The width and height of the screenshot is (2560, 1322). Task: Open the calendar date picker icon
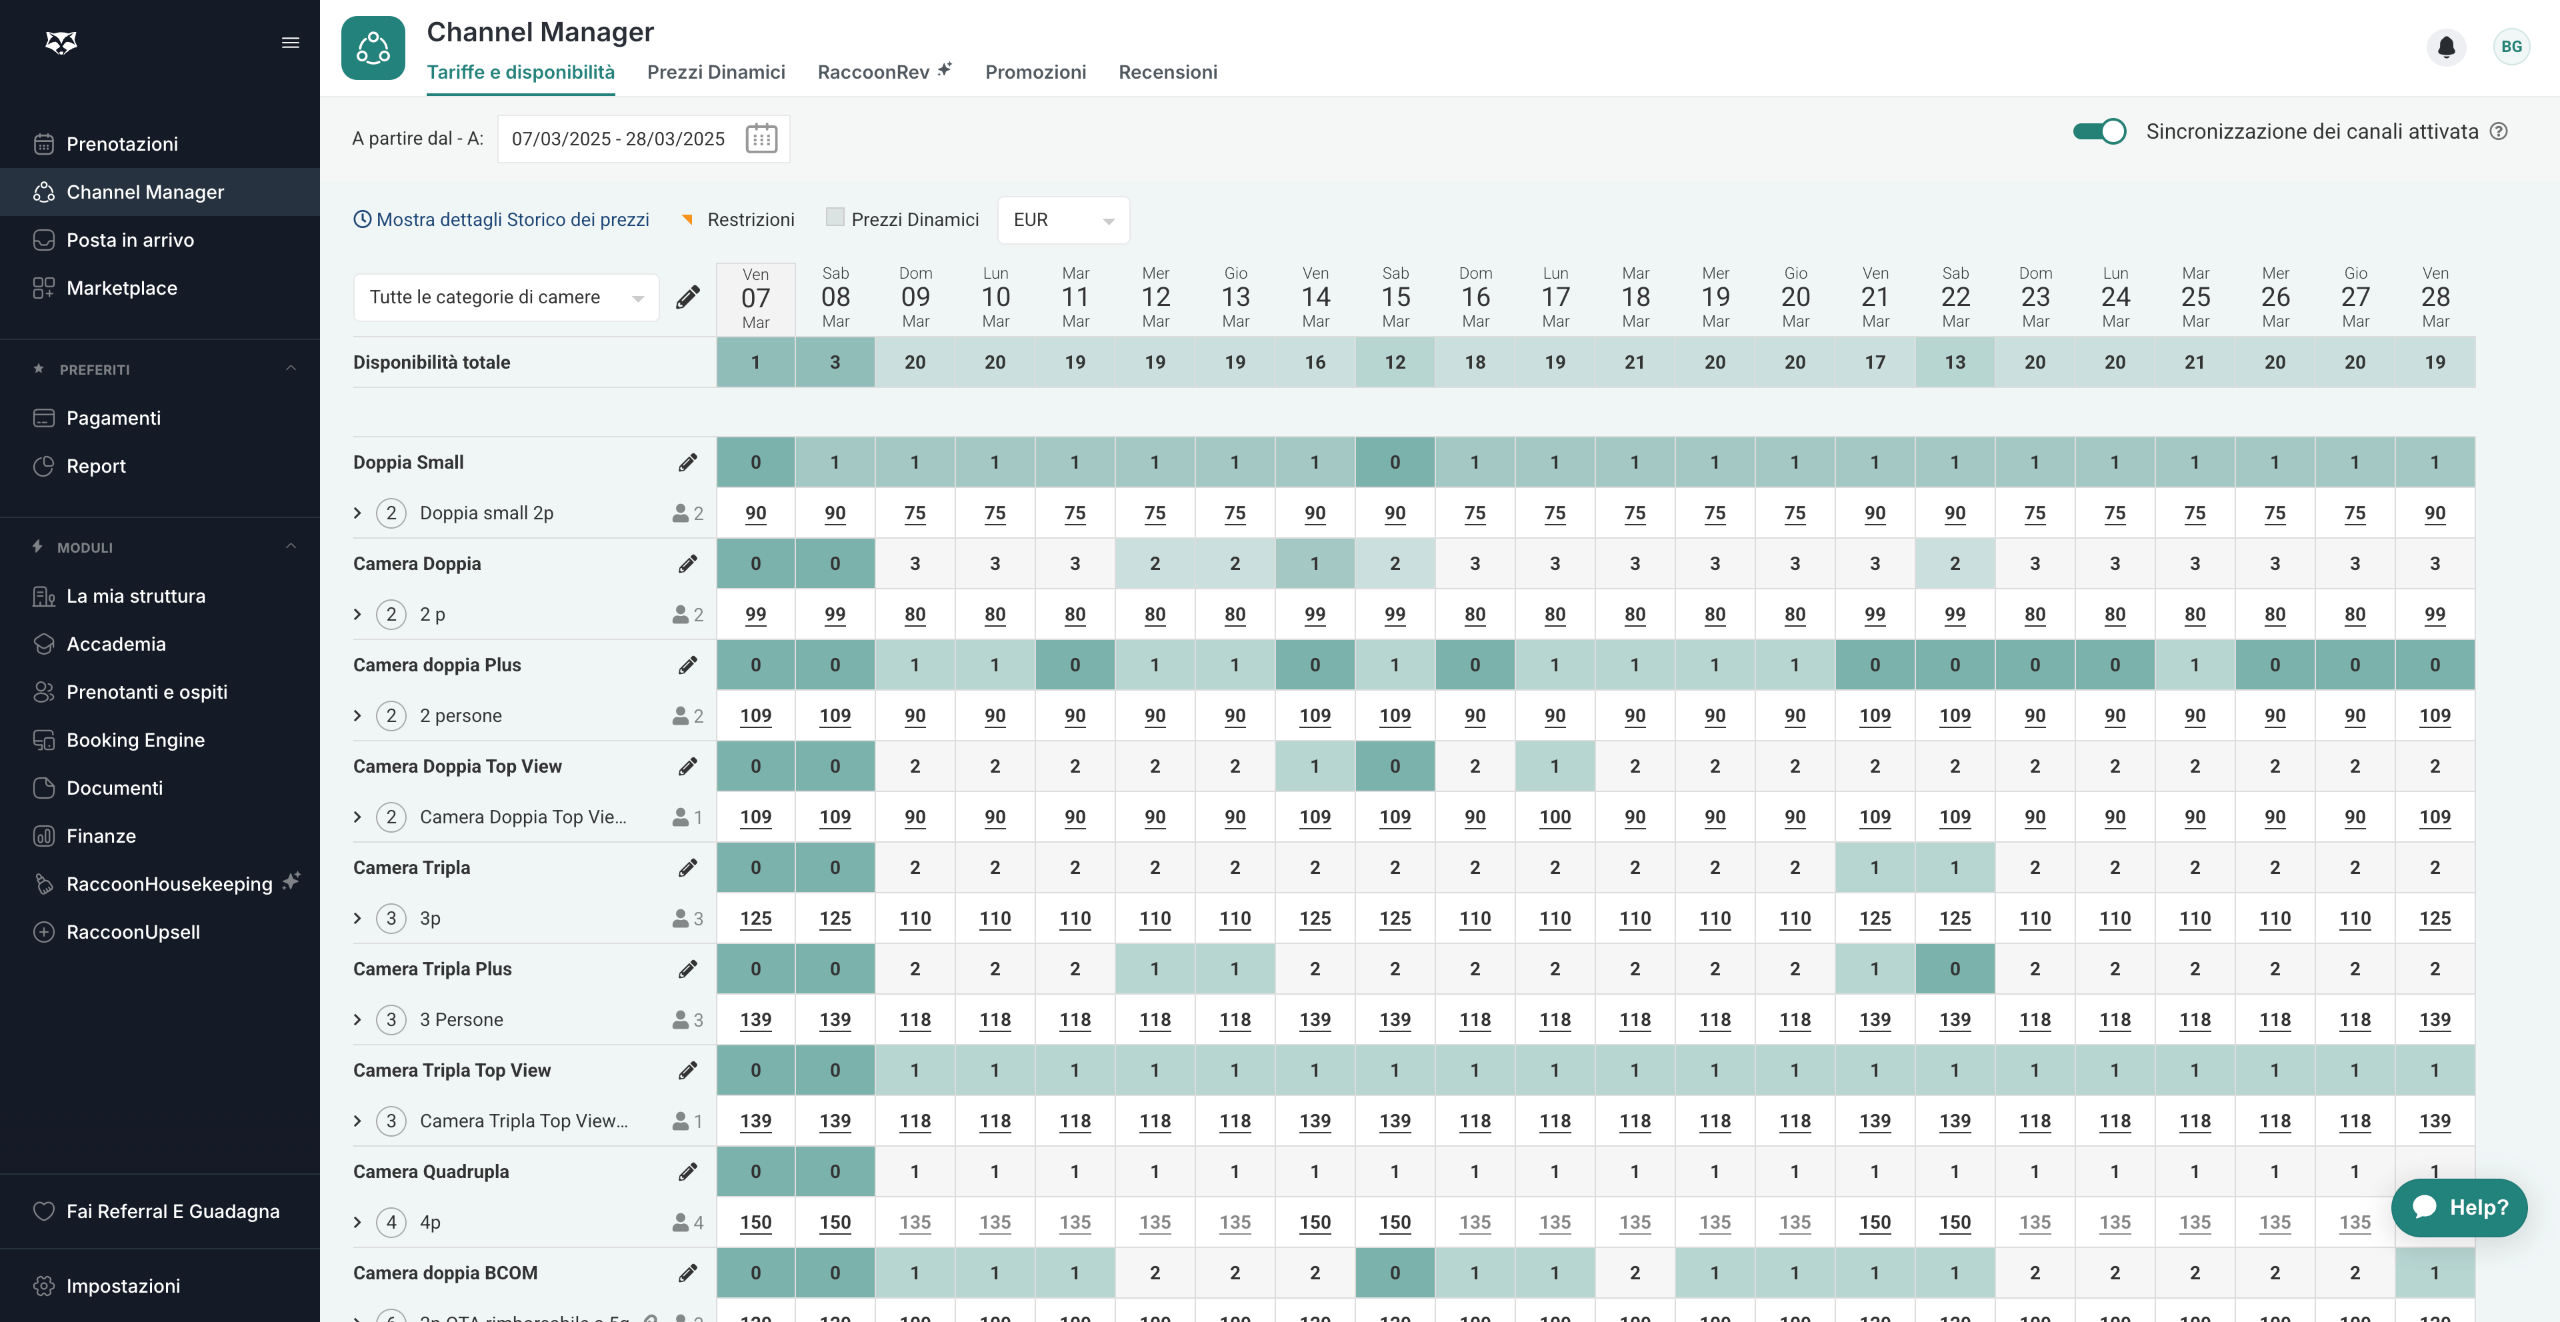pos(761,138)
